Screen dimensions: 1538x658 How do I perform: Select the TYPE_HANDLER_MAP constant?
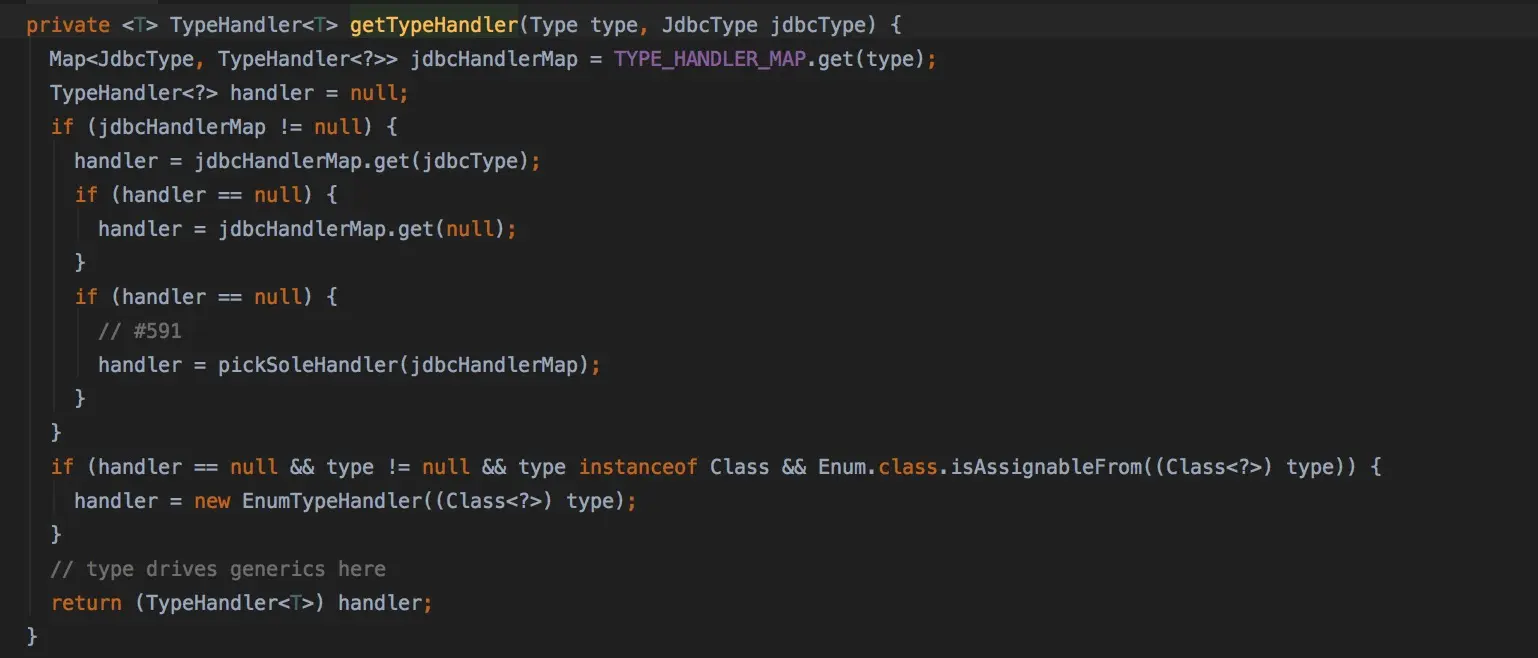pos(710,59)
